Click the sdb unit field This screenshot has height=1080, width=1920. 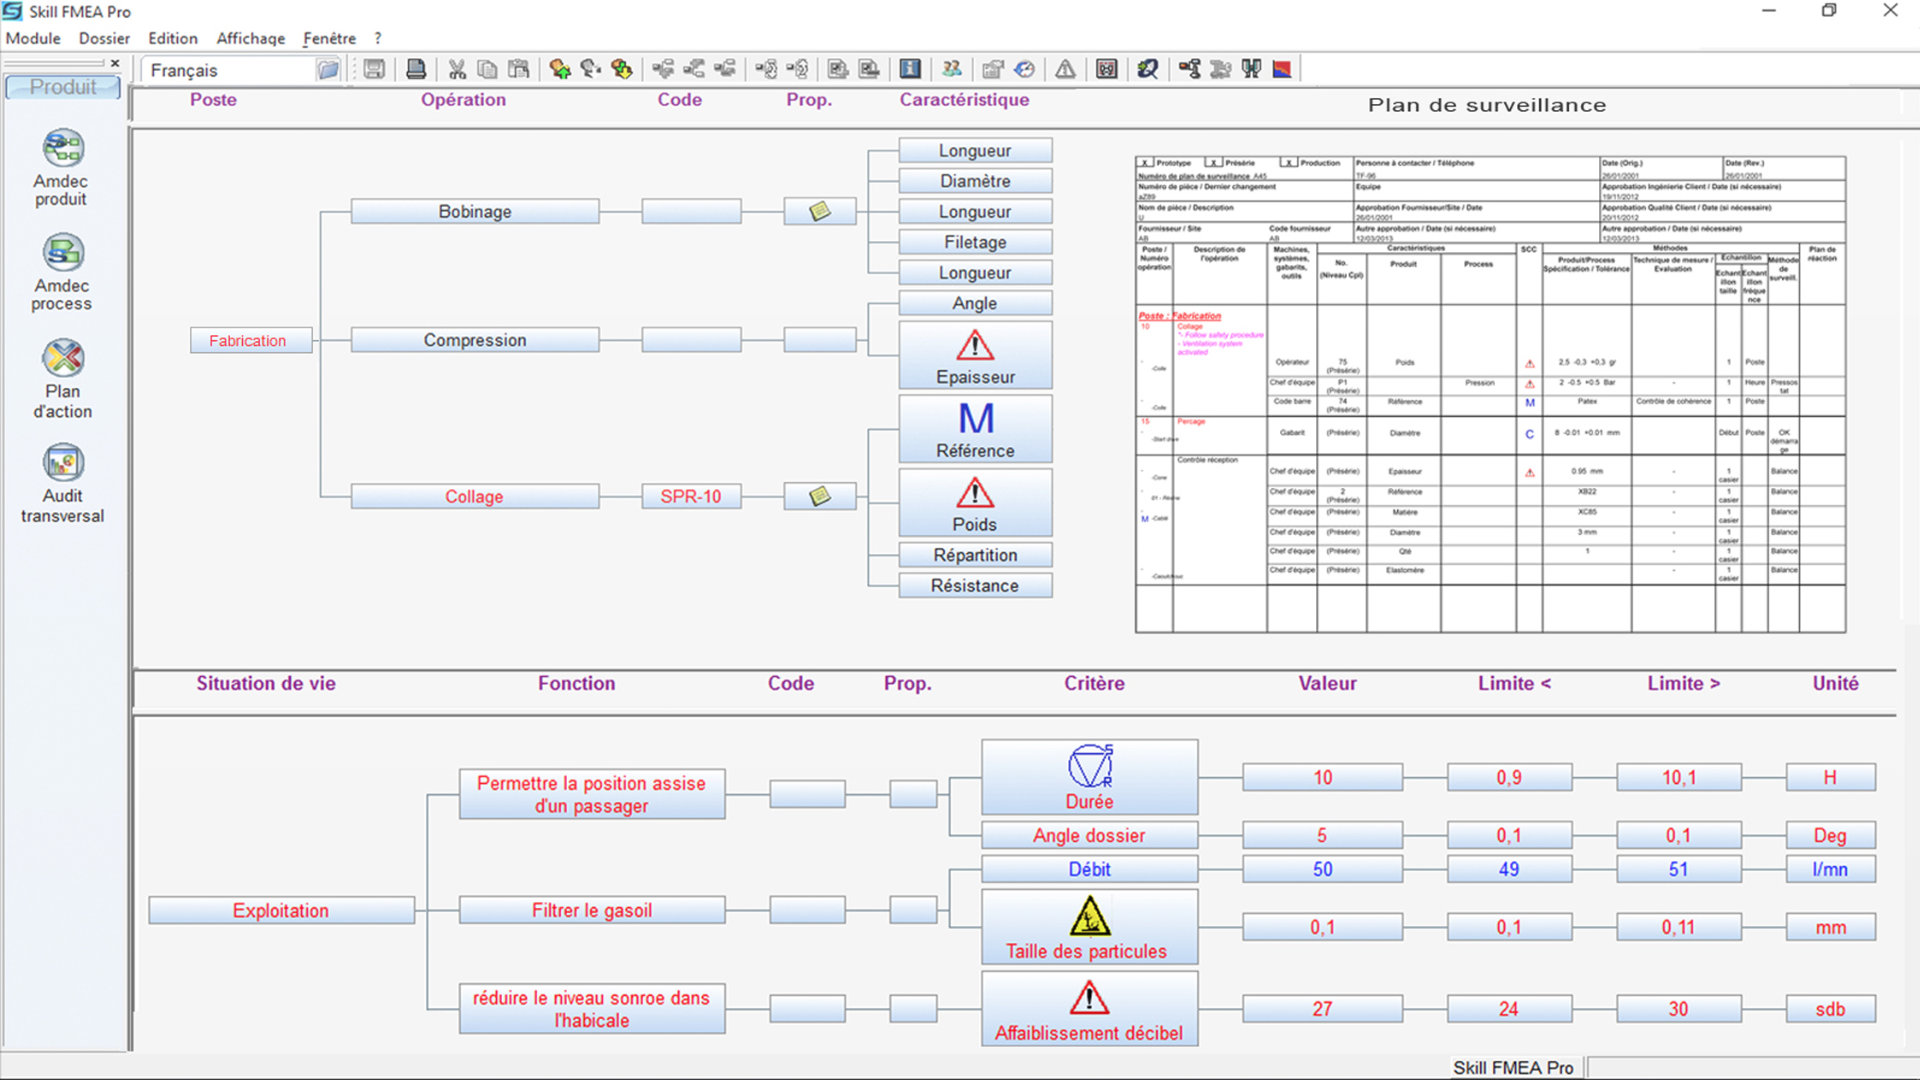1830,1009
